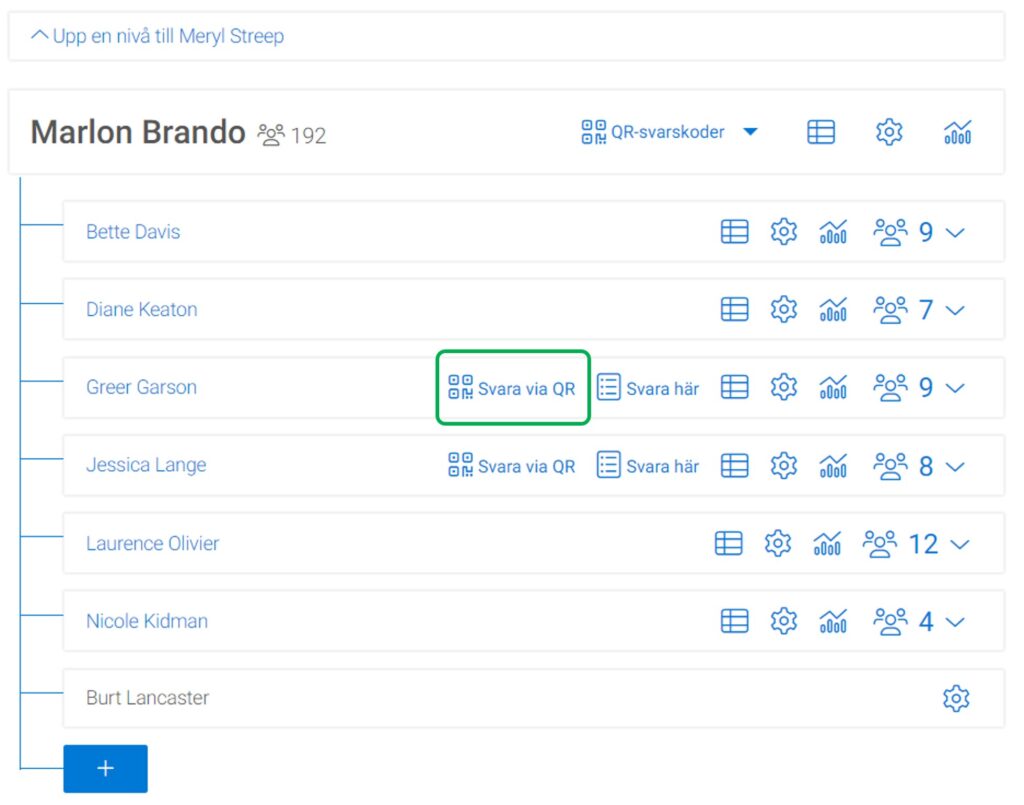Viewport: 1024px width, 805px height.
Task: Open Marlon Brando table view icon
Action: click(821, 132)
